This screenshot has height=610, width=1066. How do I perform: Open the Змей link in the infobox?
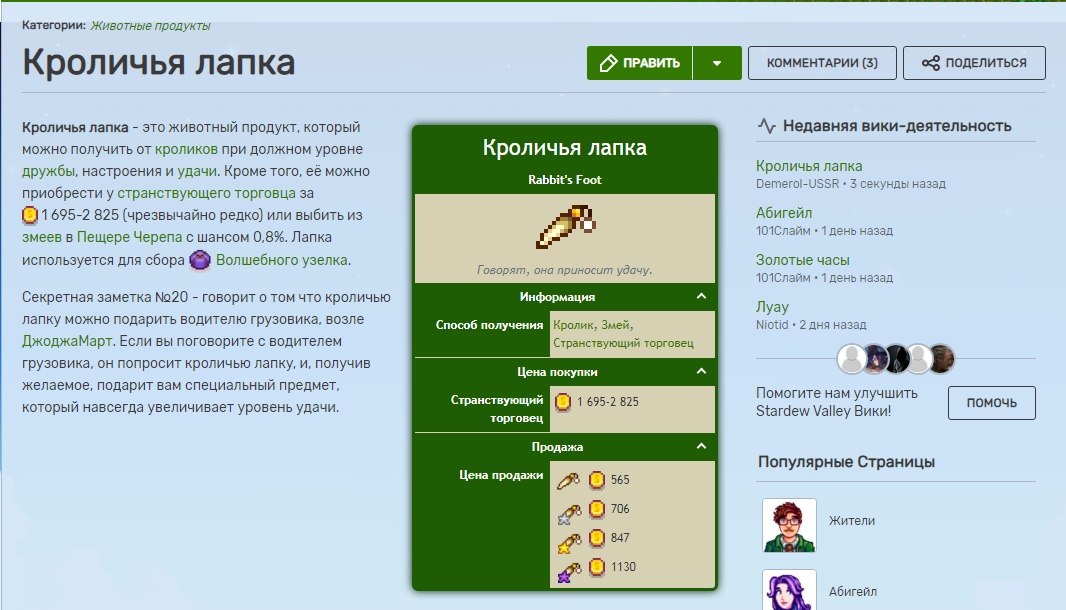[x=616, y=325]
